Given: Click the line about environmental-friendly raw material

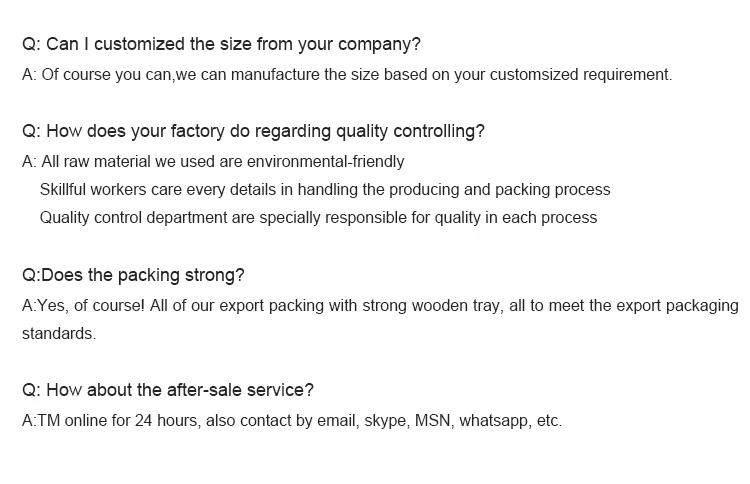Looking at the screenshot, I should 213,161.
